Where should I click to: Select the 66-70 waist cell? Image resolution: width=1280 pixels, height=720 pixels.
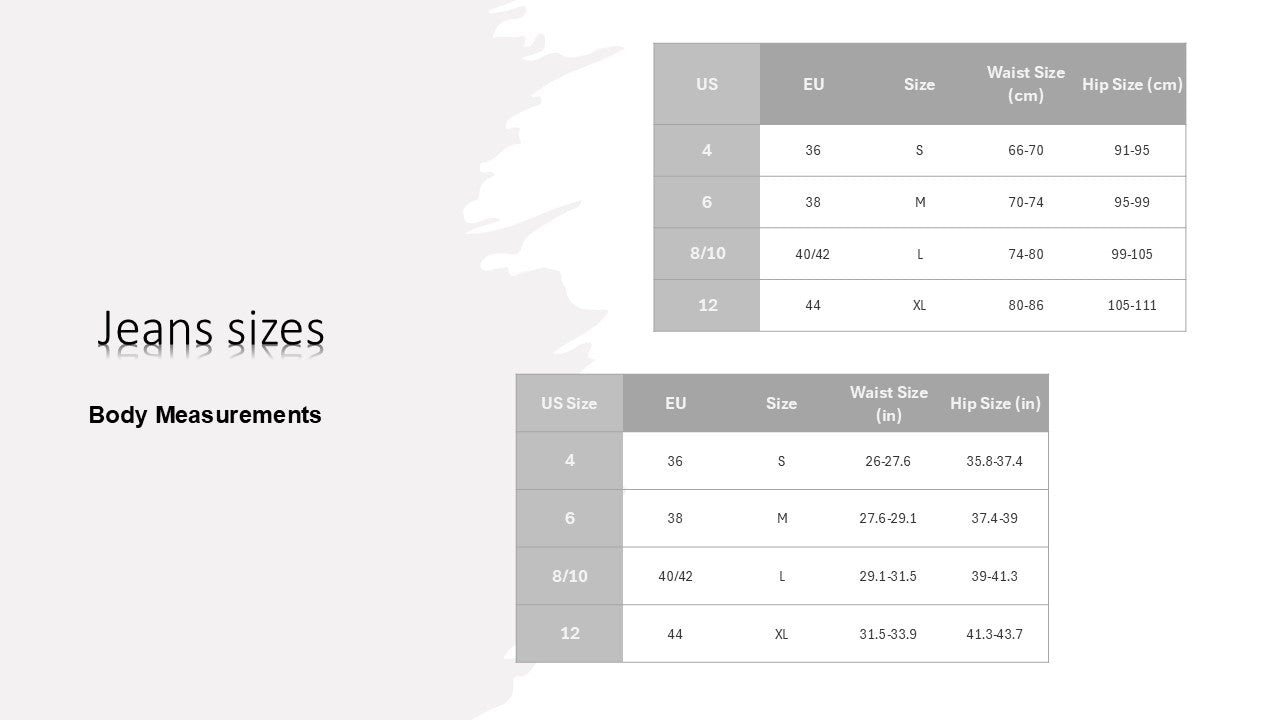coord(1025,151)
